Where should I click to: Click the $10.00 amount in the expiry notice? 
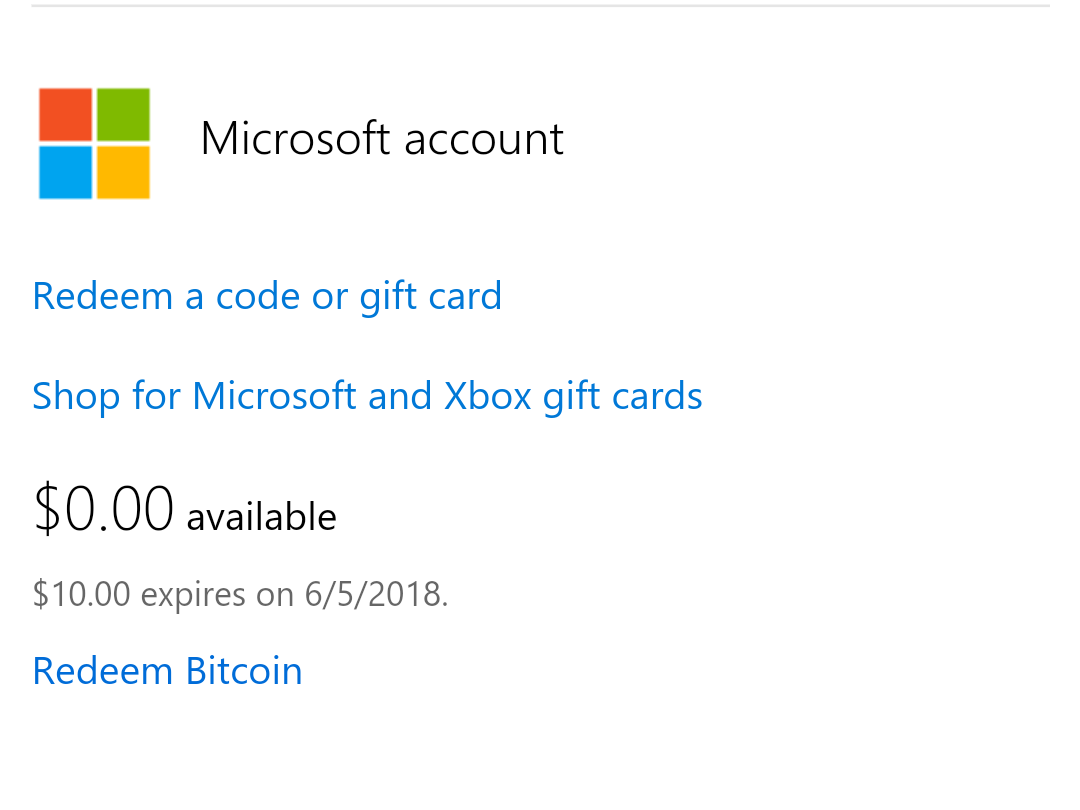click(81, 594)
